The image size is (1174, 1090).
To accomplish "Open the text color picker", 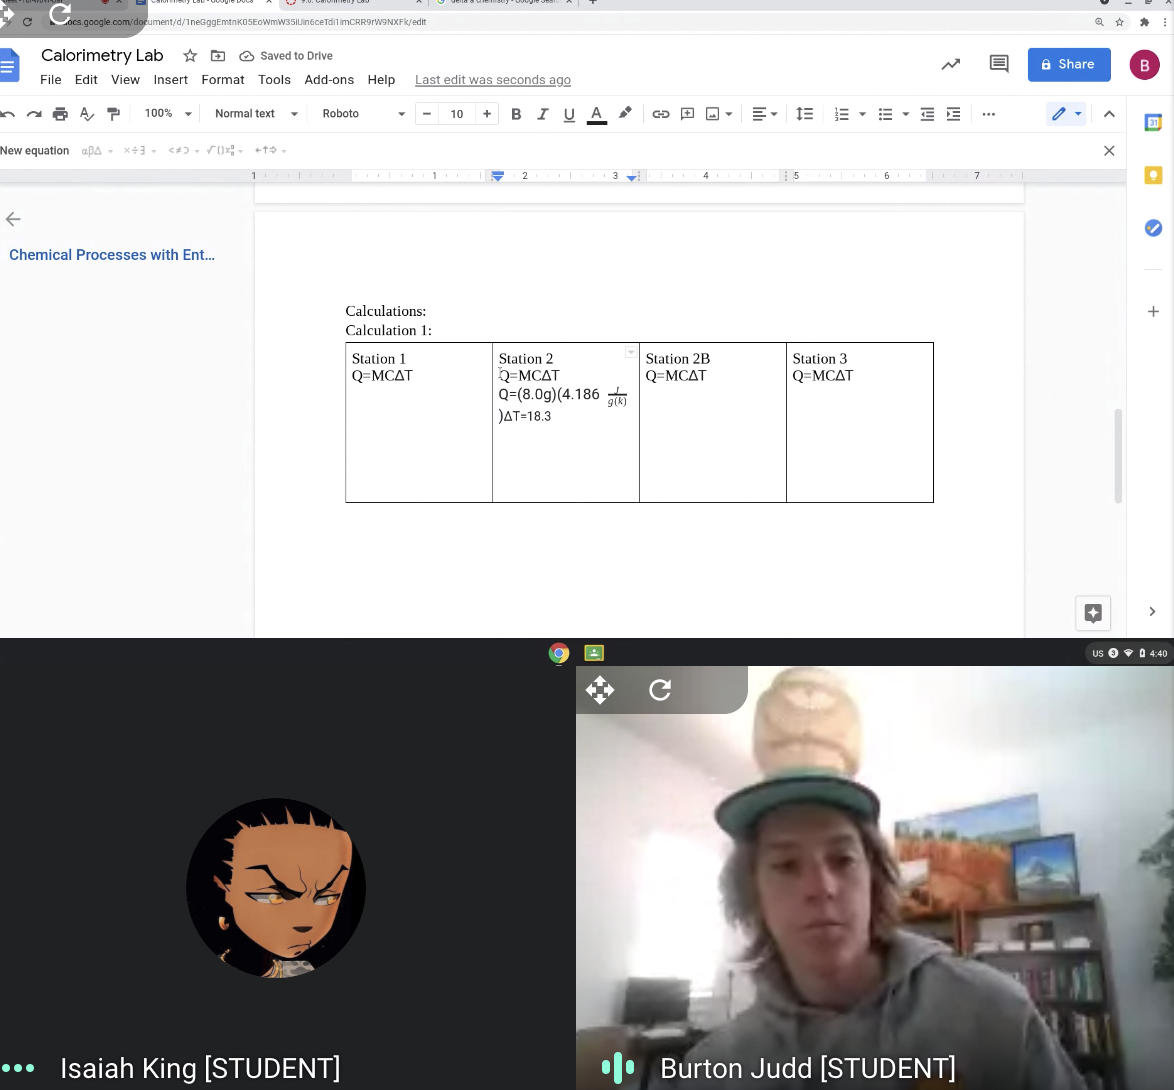I will 596,114.
